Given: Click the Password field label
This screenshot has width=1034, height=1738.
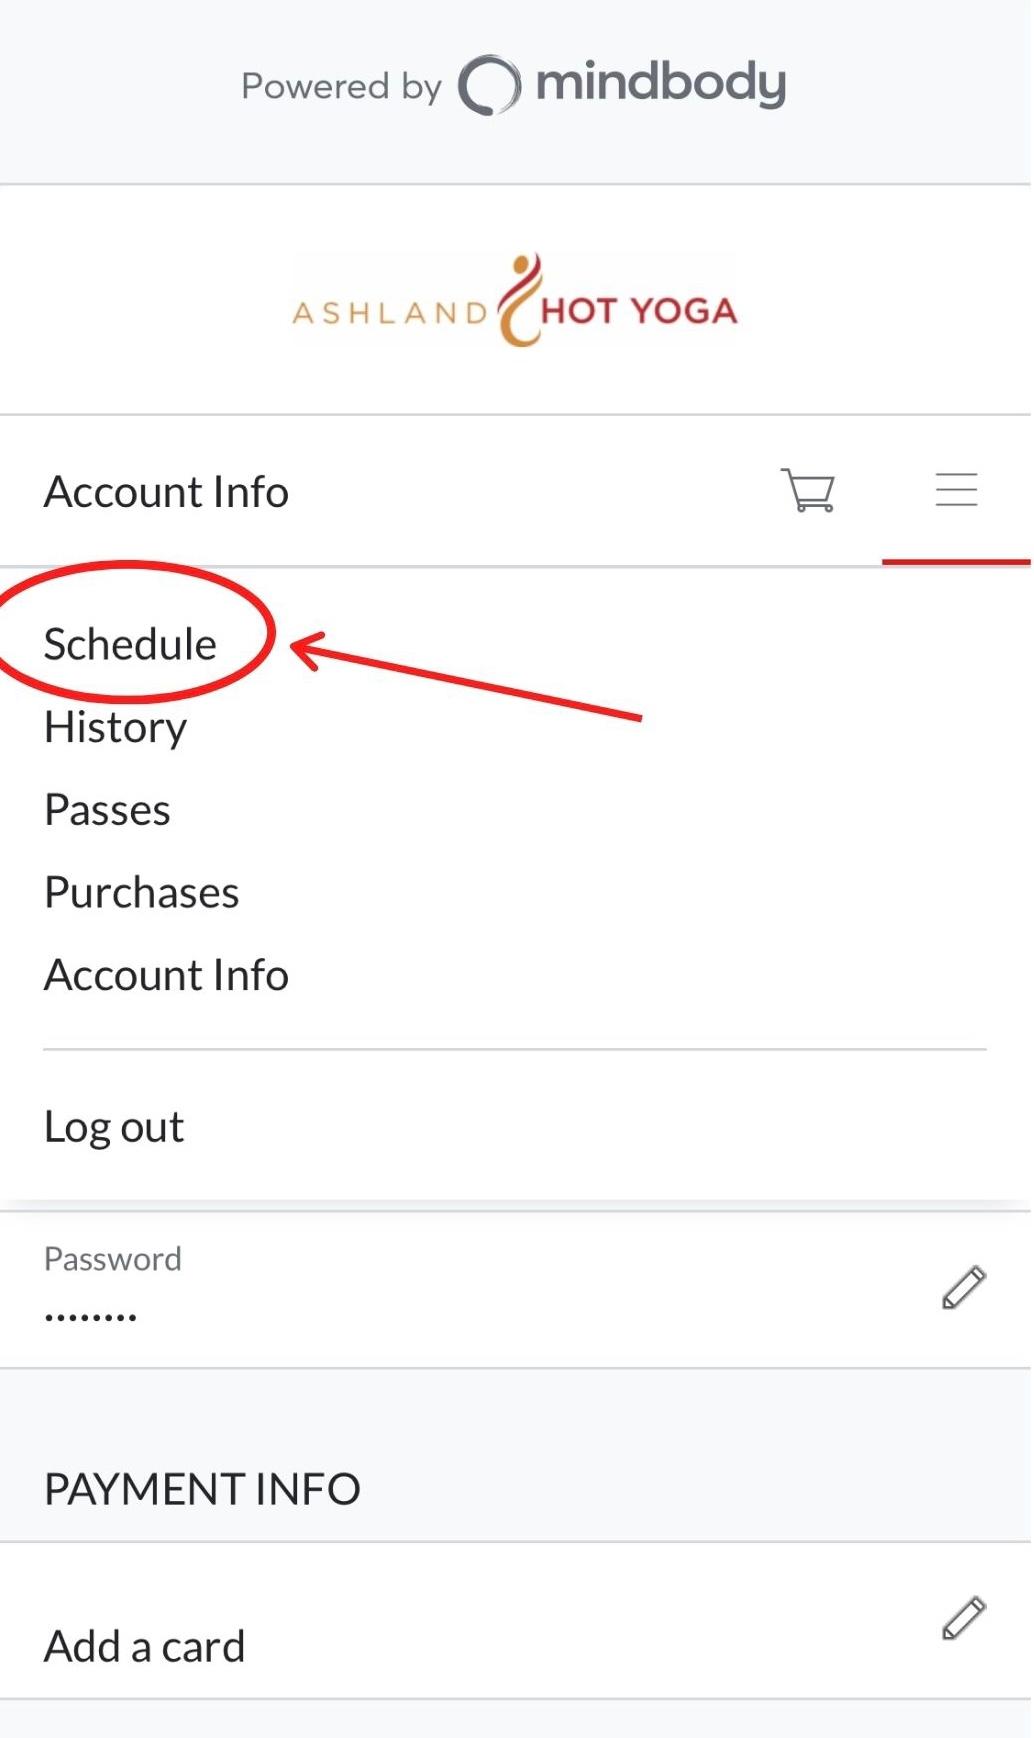Looking at the screenshot, I should pyautogui.click(x=113, y=1259).
